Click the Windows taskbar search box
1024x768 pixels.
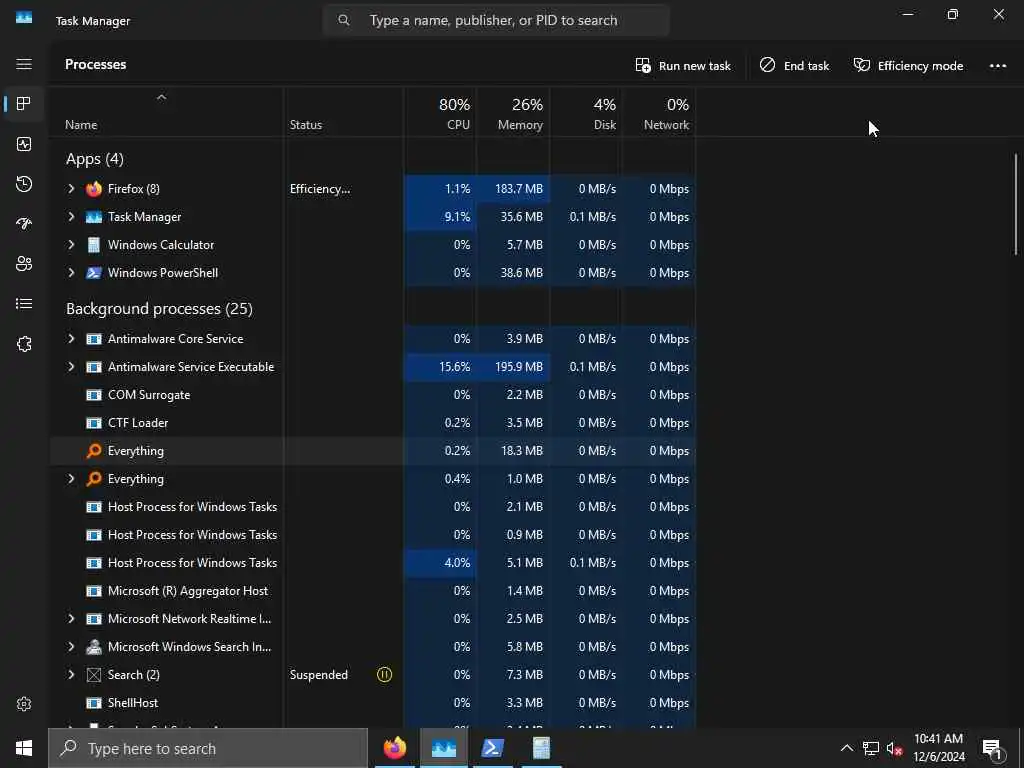[208, 748]
